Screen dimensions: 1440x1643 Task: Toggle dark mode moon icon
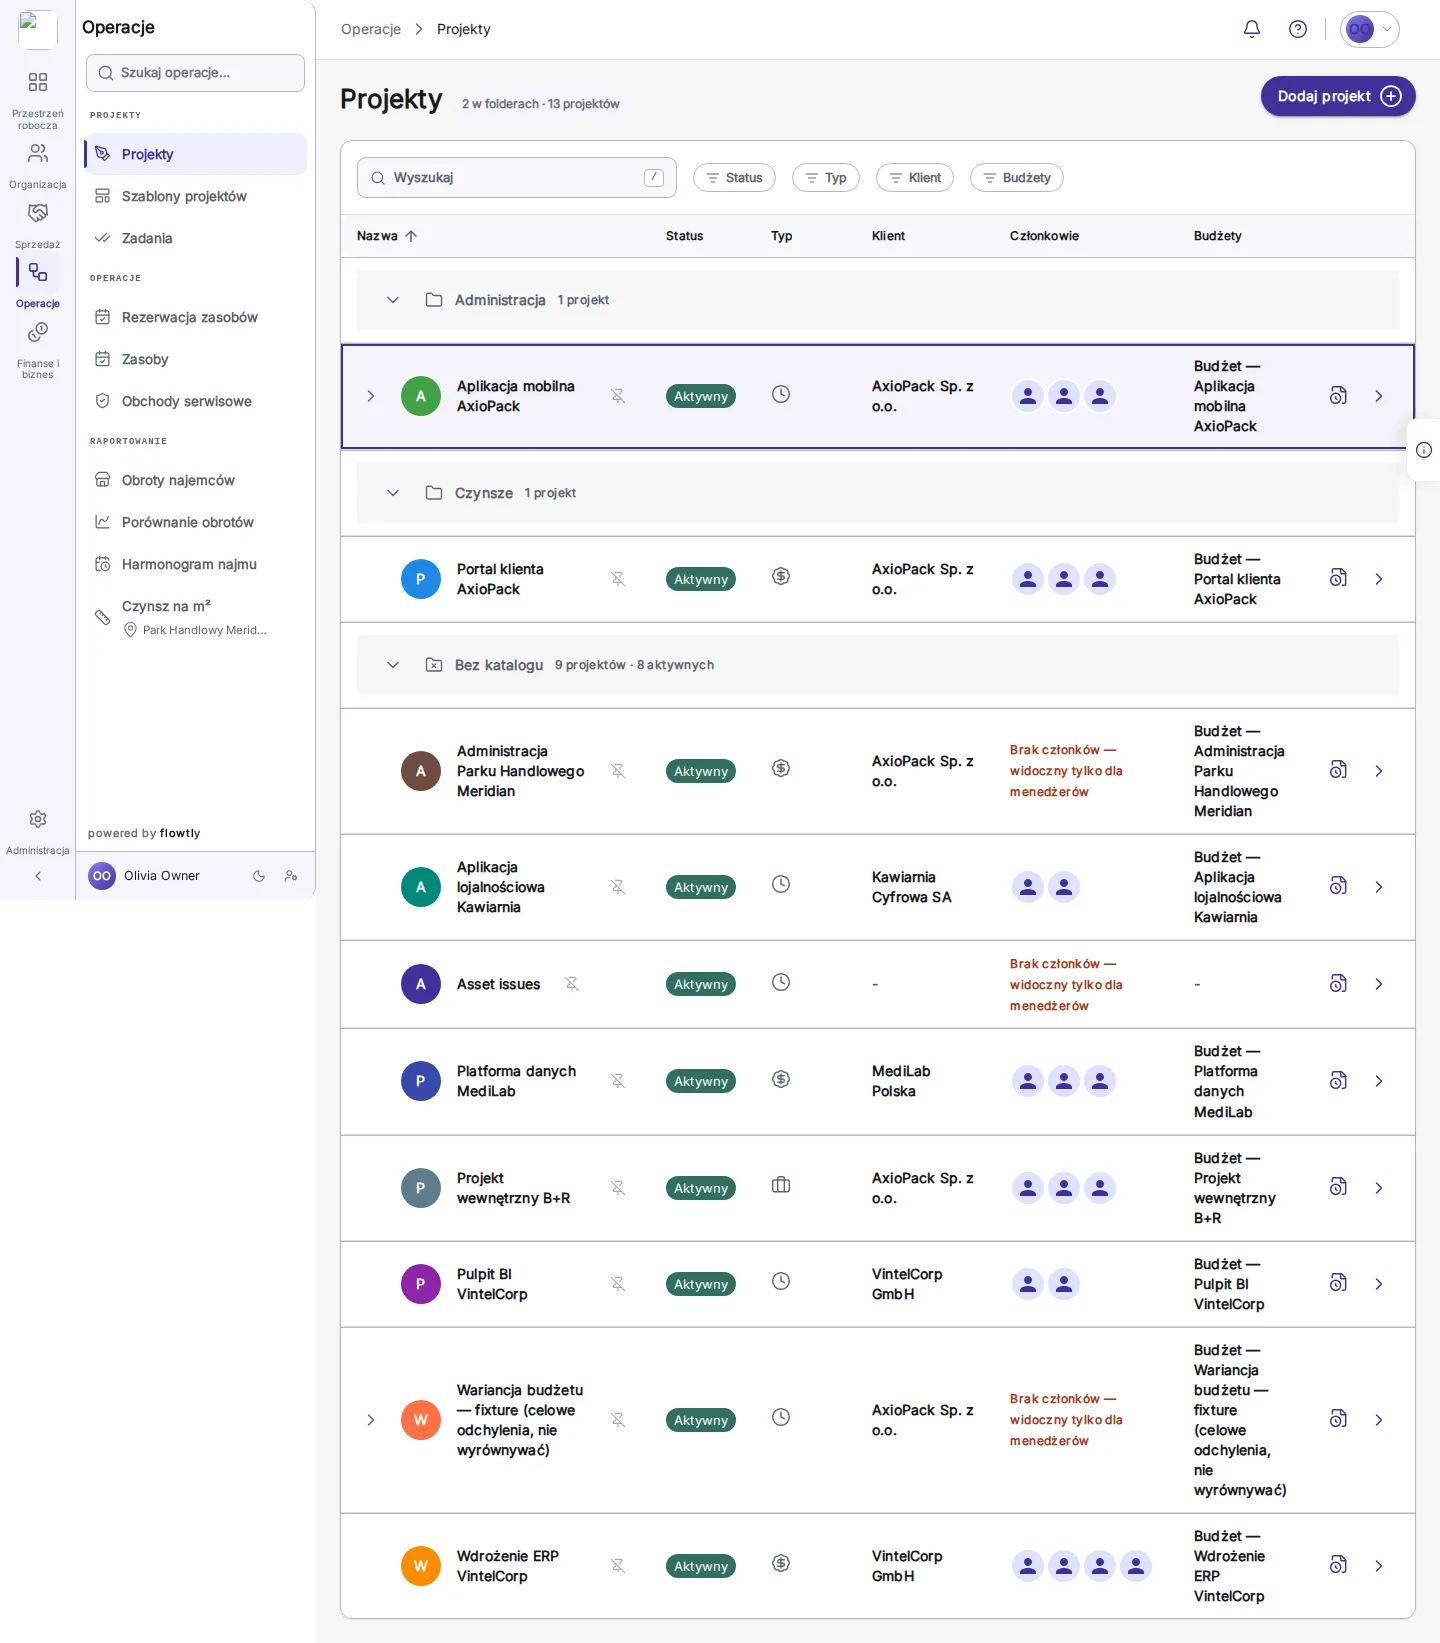[259, 876]
